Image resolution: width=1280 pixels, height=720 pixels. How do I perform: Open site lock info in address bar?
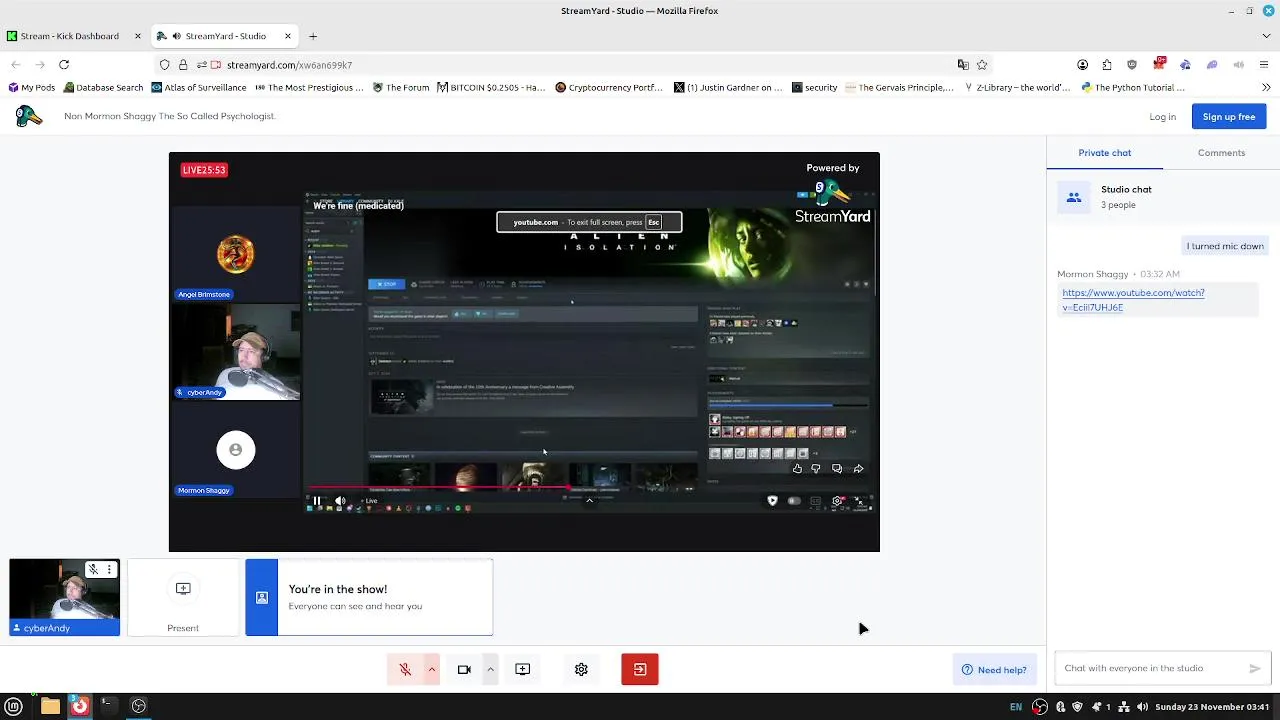coord(183,65)
